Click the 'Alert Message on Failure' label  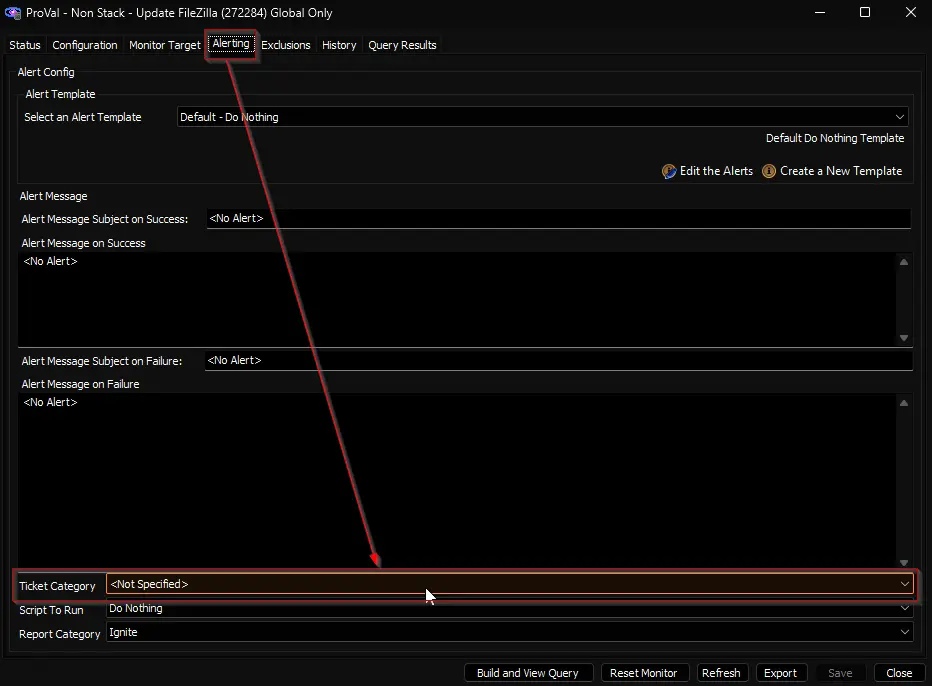(x=80, y=384)
